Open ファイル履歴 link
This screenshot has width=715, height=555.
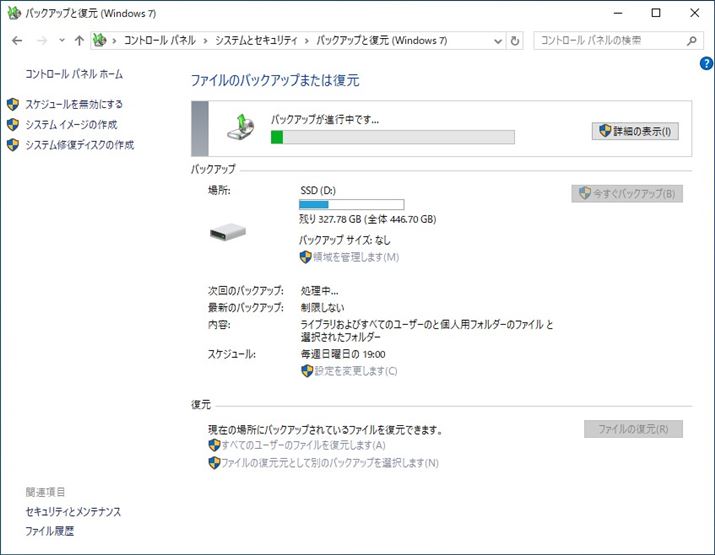click(x=49, y=531)
